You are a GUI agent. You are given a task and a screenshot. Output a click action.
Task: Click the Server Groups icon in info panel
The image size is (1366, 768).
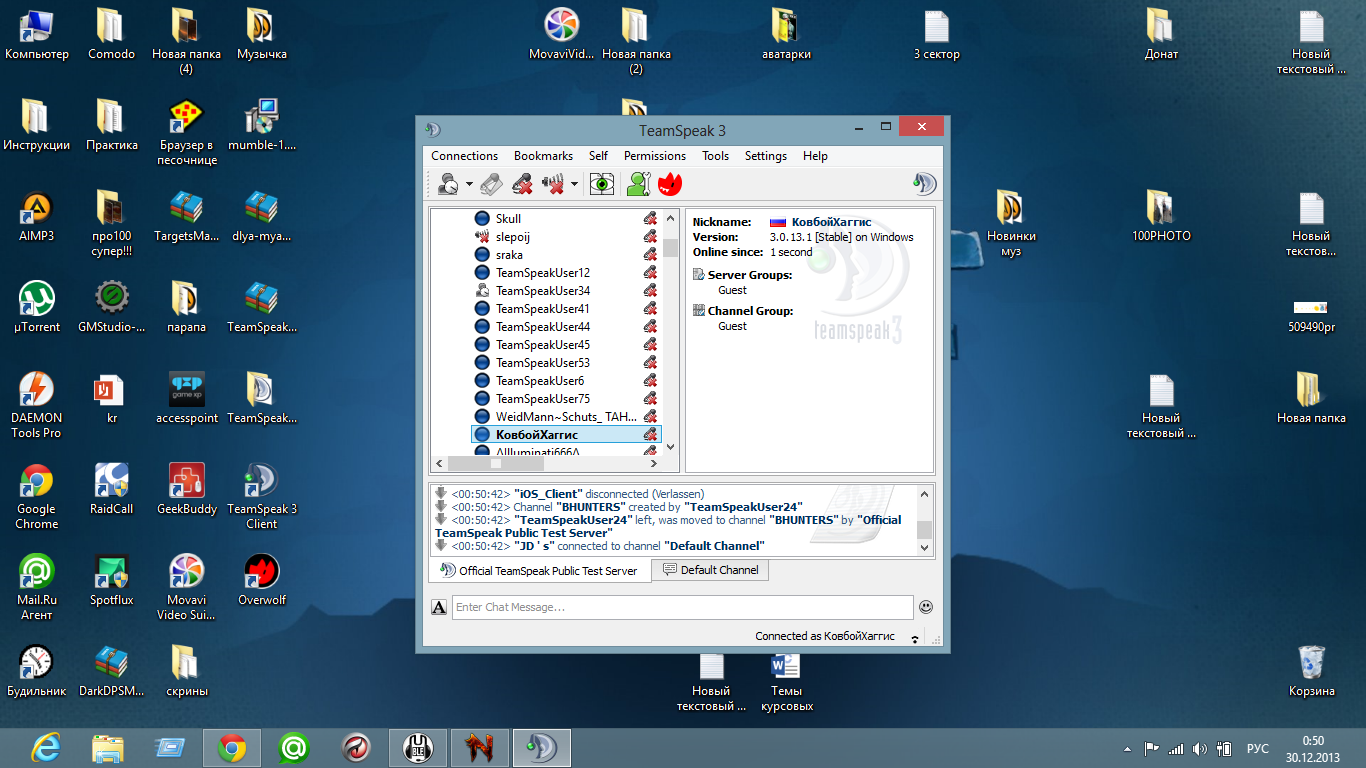pos(699,275)
